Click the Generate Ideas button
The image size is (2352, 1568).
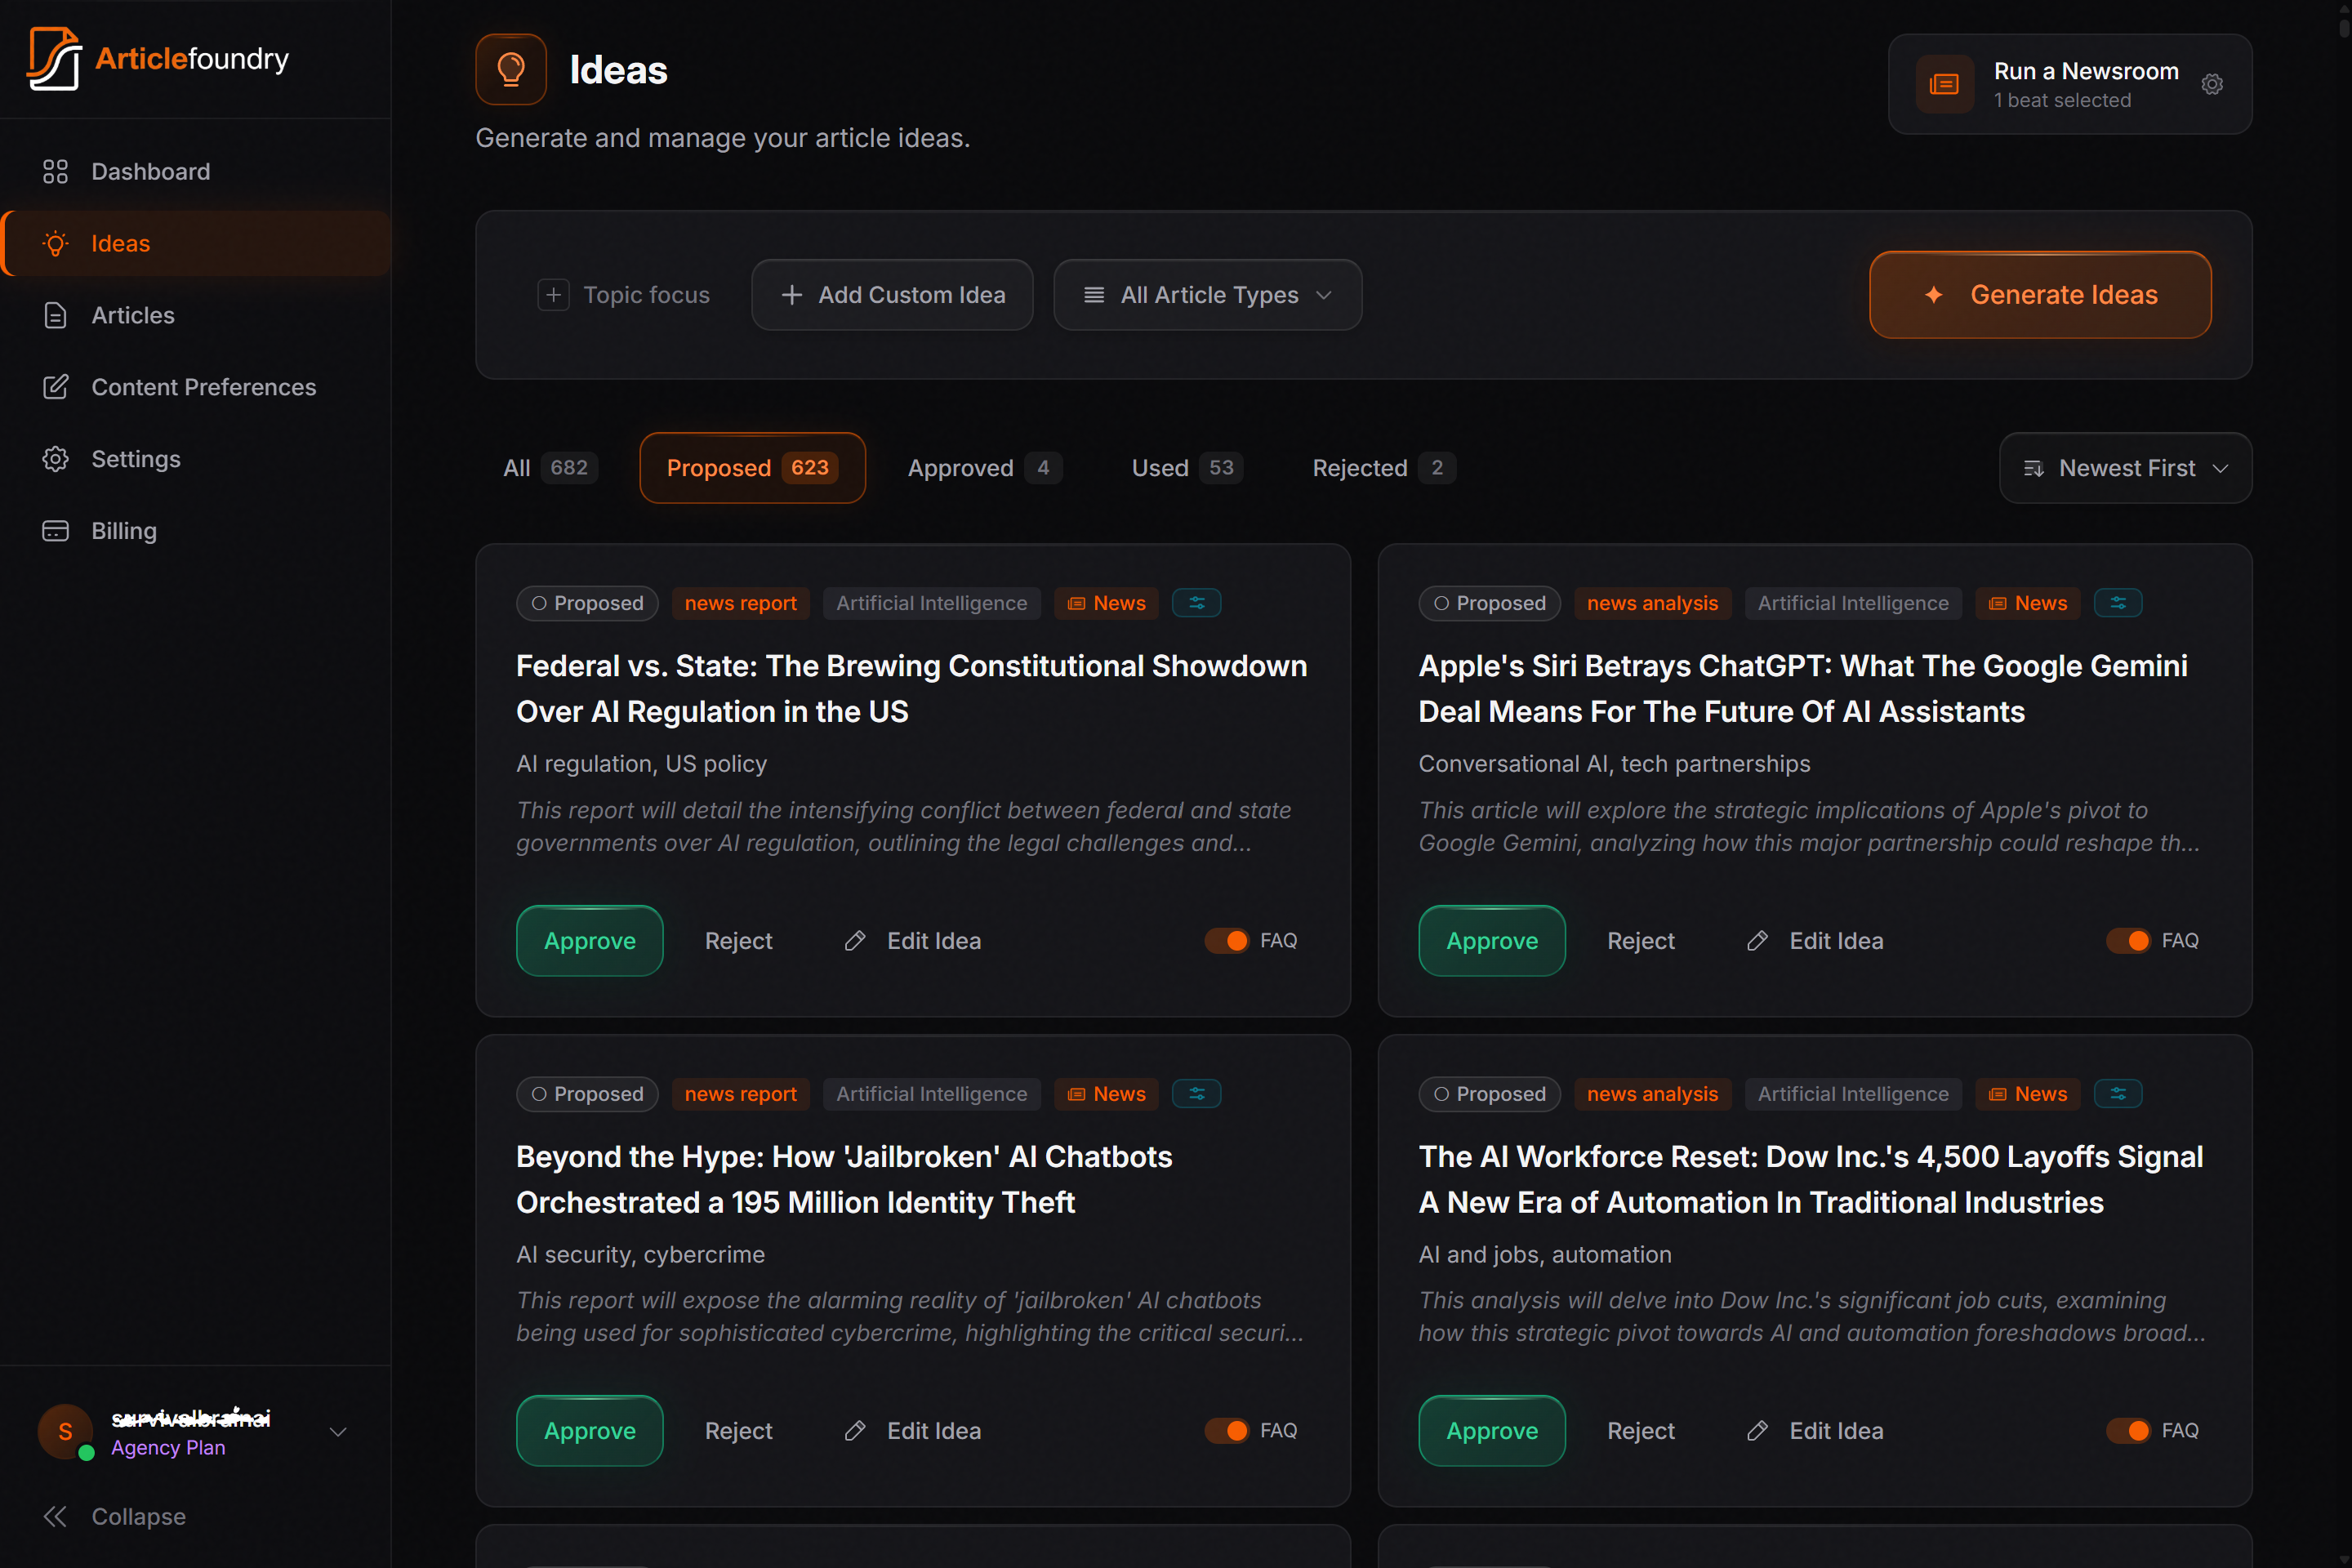pos(2039,295)
